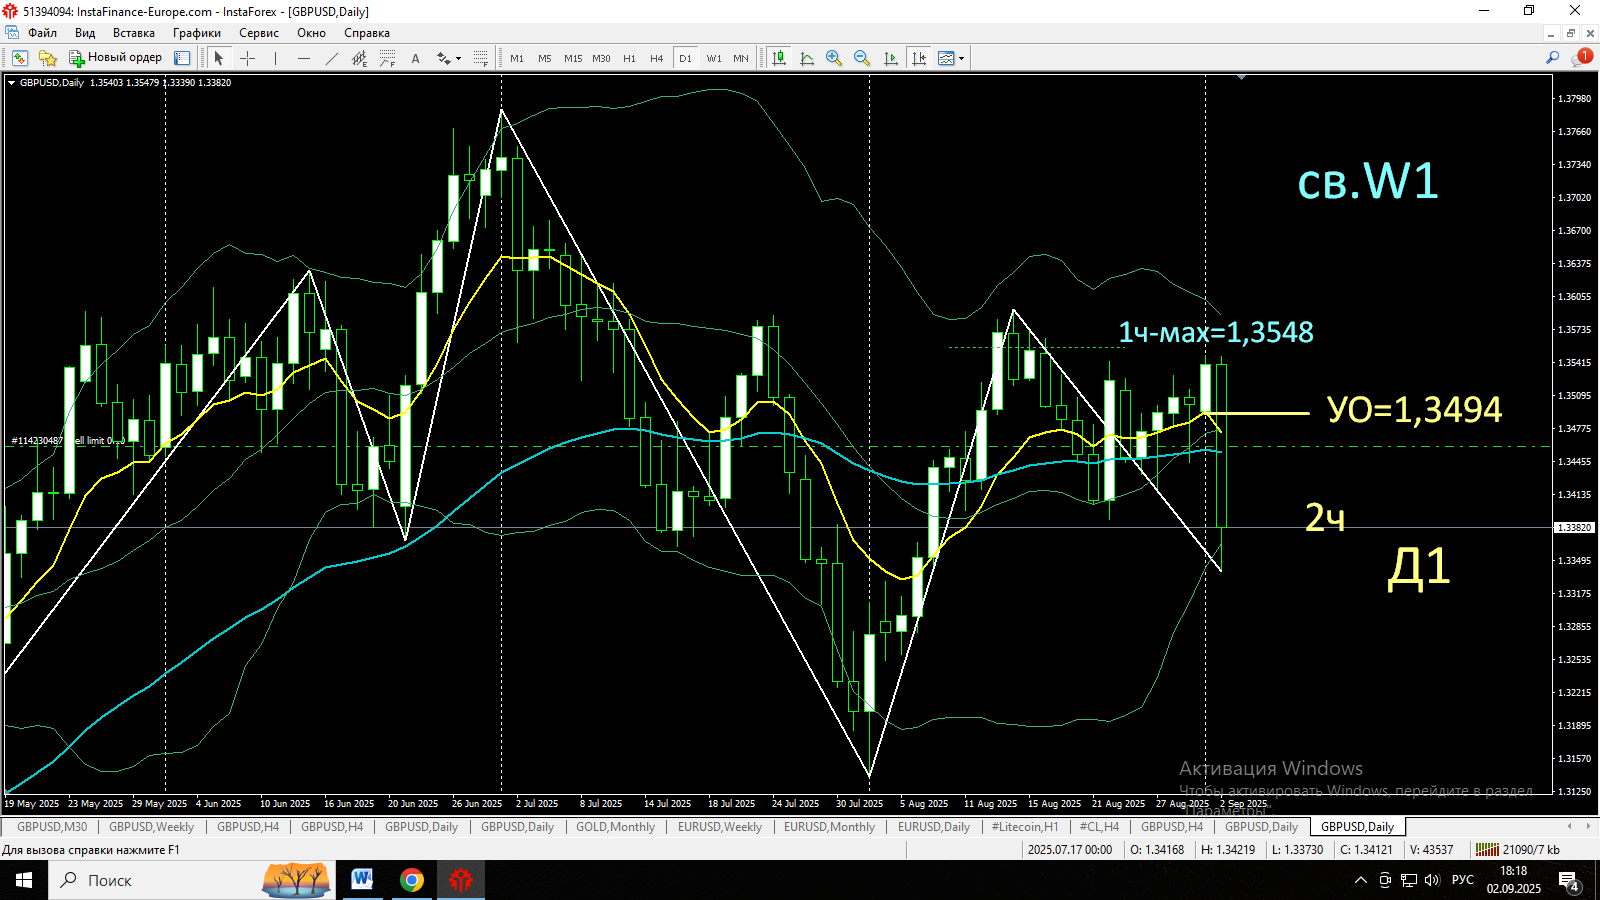Toggle chart auto scroll icon
The height and width of the screenshot is (900, 1600).
890,58
